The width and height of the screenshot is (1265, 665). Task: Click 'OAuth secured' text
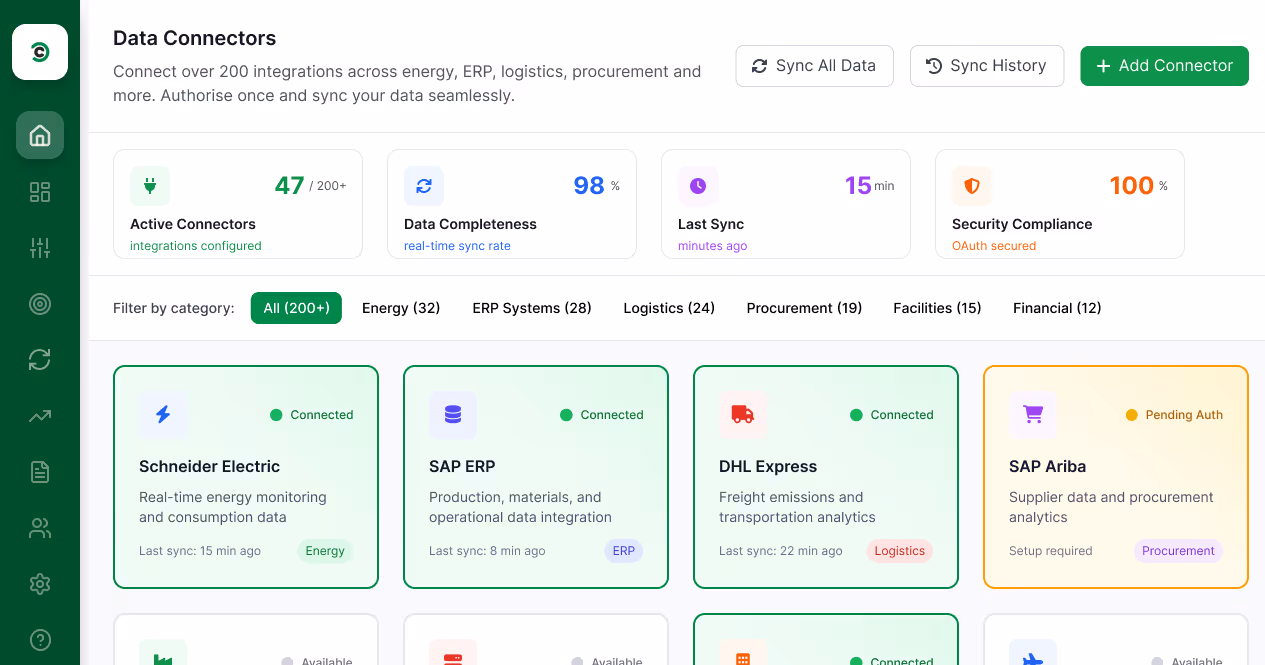click(x=994, y=246)
